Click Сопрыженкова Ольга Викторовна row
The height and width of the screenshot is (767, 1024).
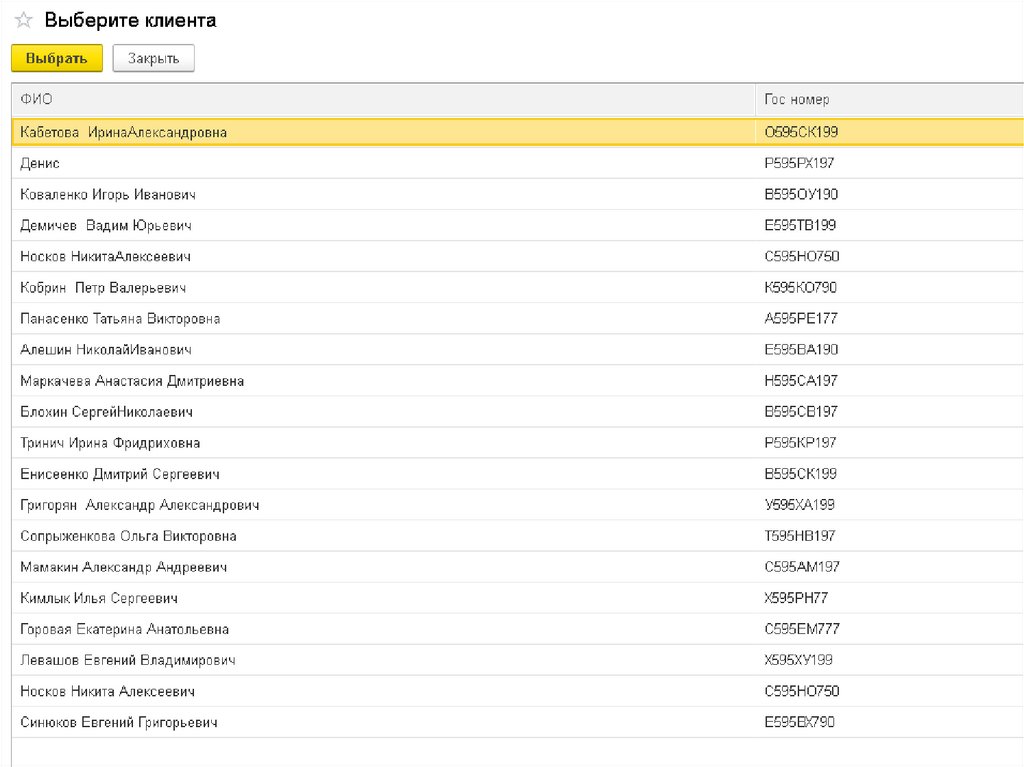(128, 536)
